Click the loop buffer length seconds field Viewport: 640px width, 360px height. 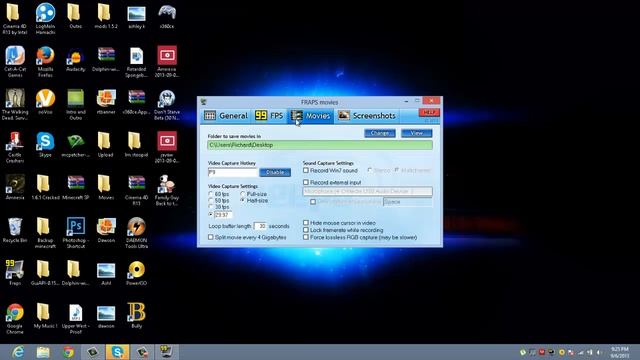click(x=260, y=226)
